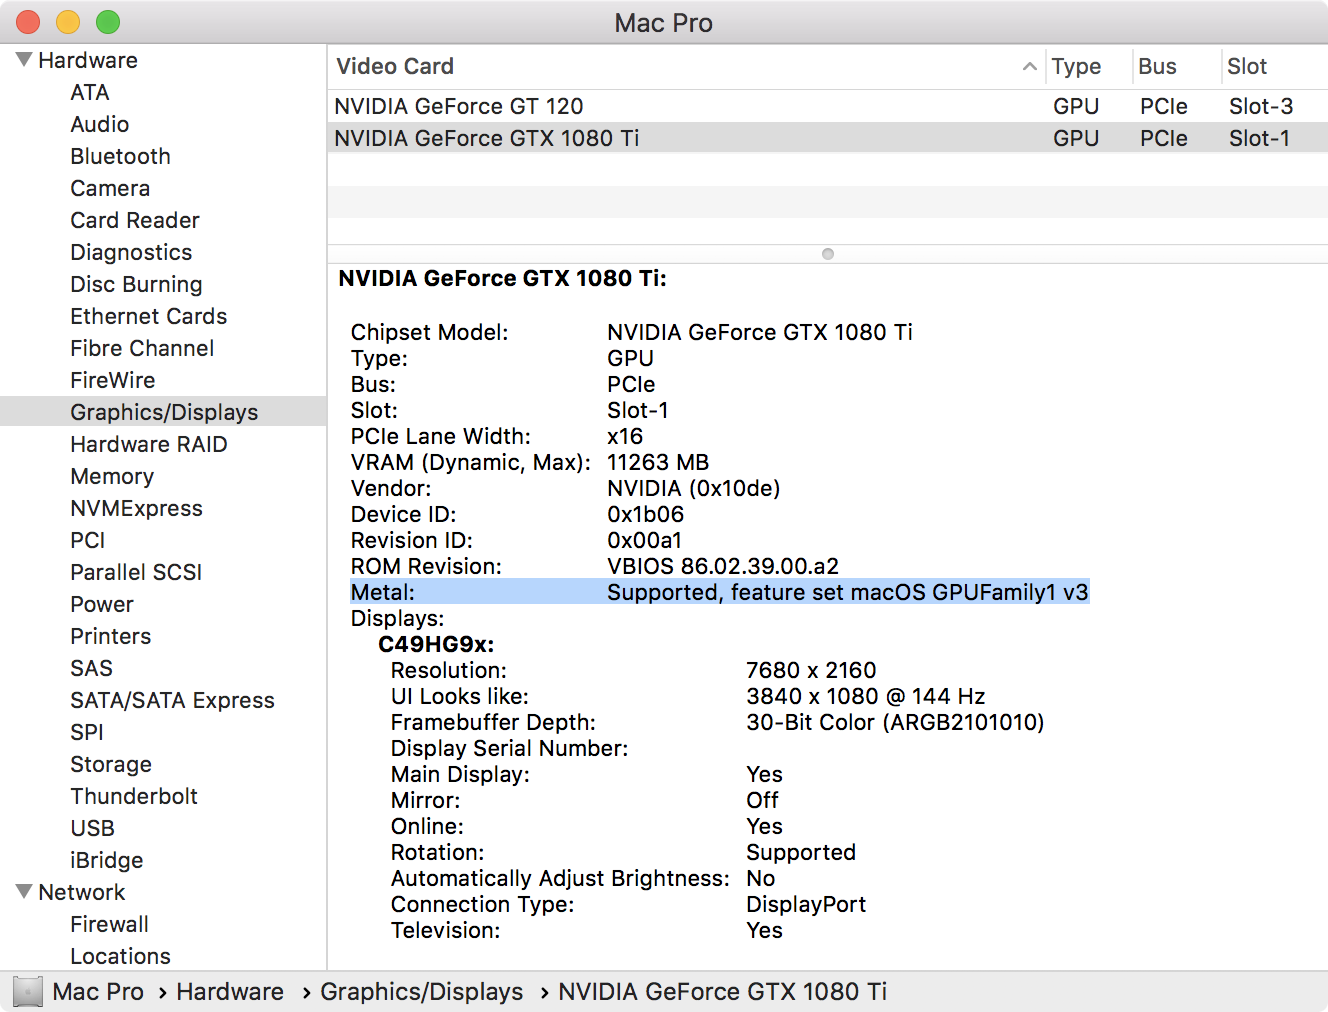Viewport: 1328px width, 1012px height.
Task: Click the Mac Pro computer icon in path bar
Action: click(x=28, y=992)
